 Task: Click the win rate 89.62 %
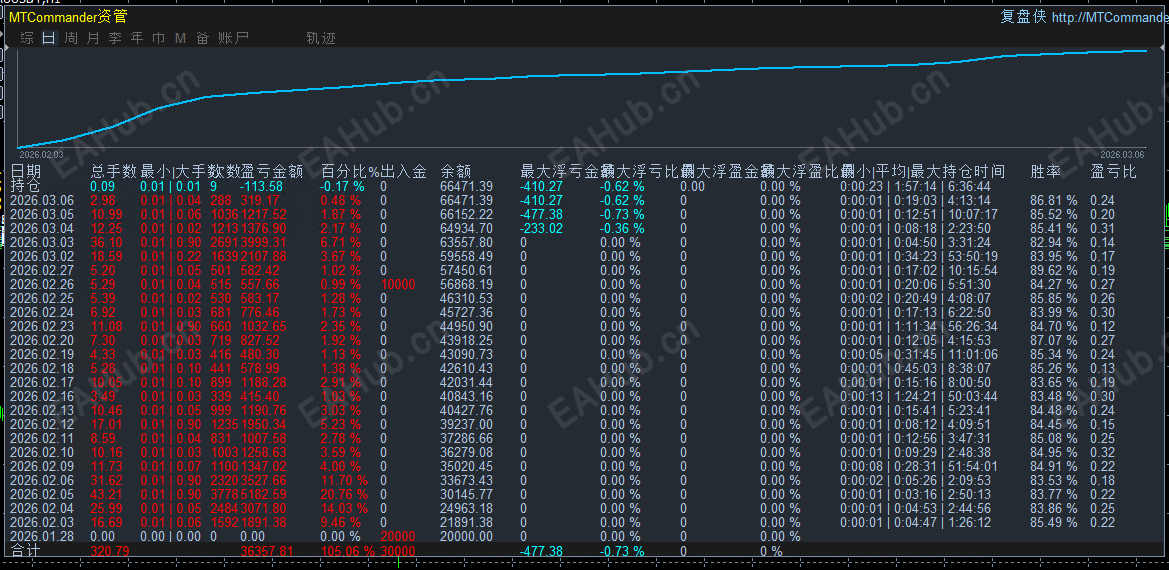tap(1054, 270)
